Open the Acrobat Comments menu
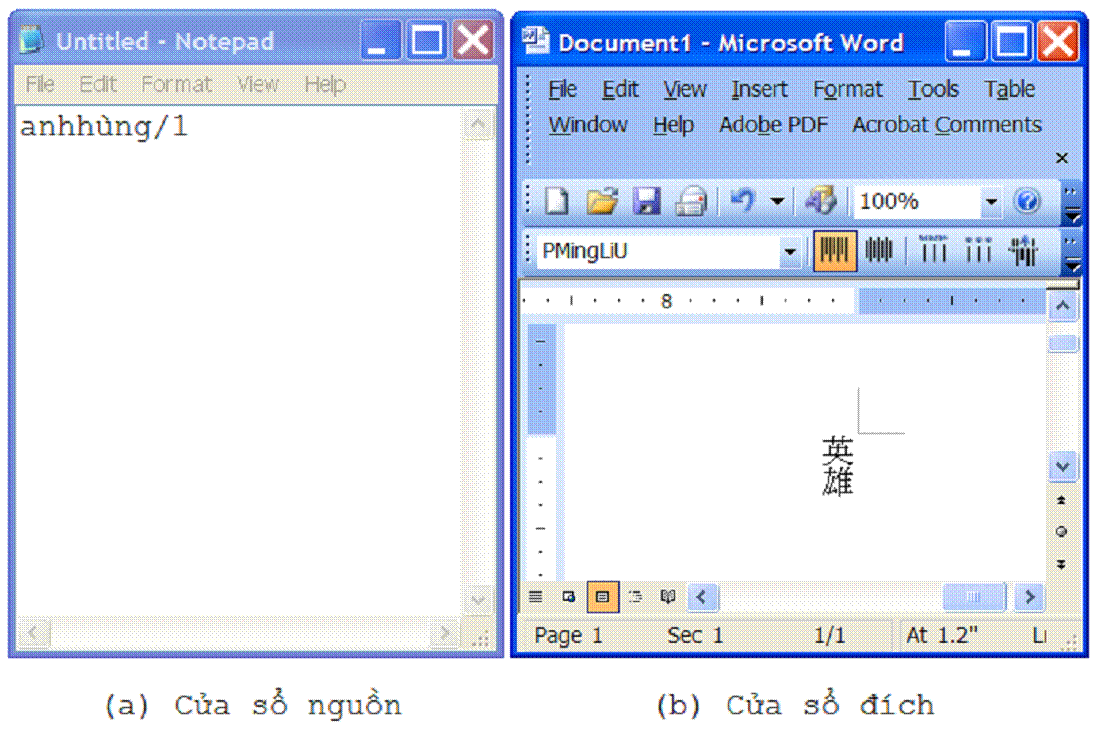This screenshot has width=1098, height=731. coord(946,125)
